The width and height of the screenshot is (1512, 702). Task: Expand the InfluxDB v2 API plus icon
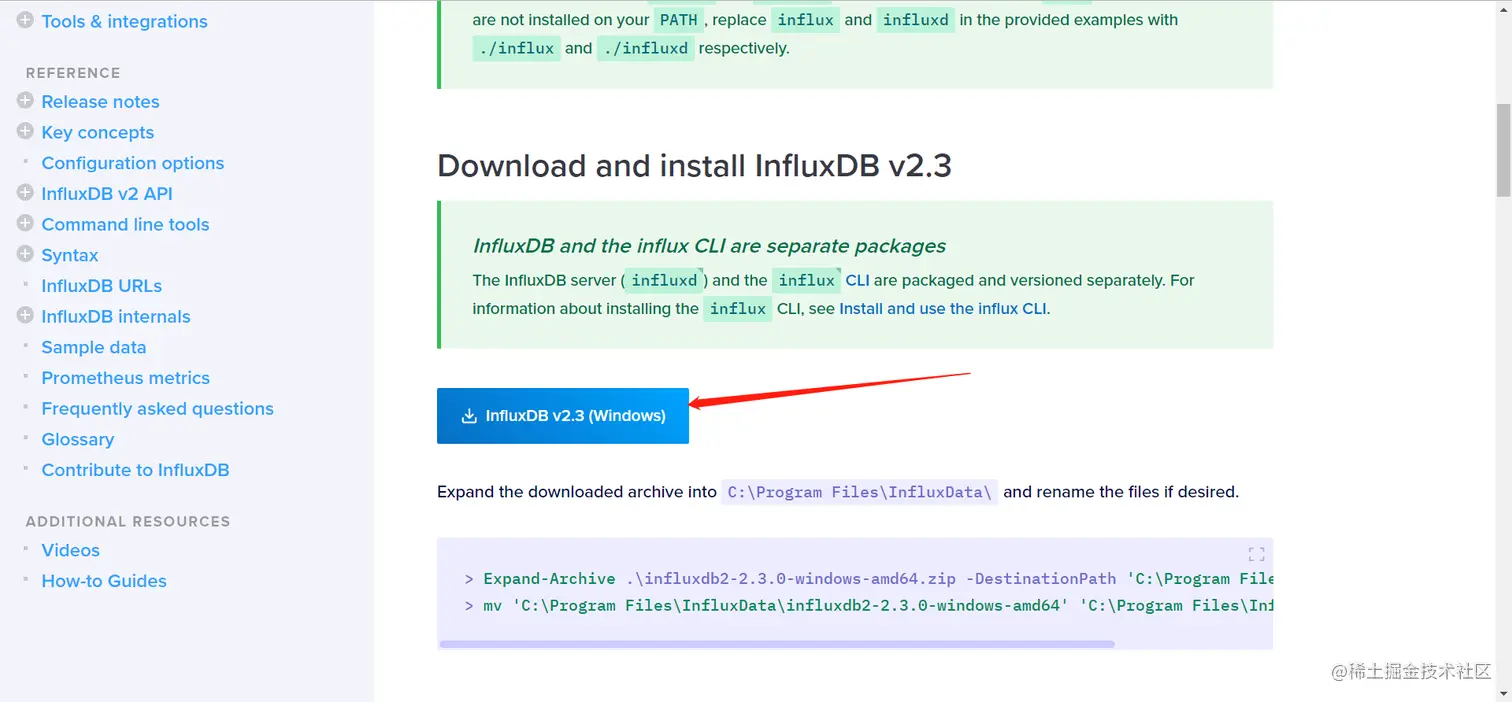click(x=25, y=193)
